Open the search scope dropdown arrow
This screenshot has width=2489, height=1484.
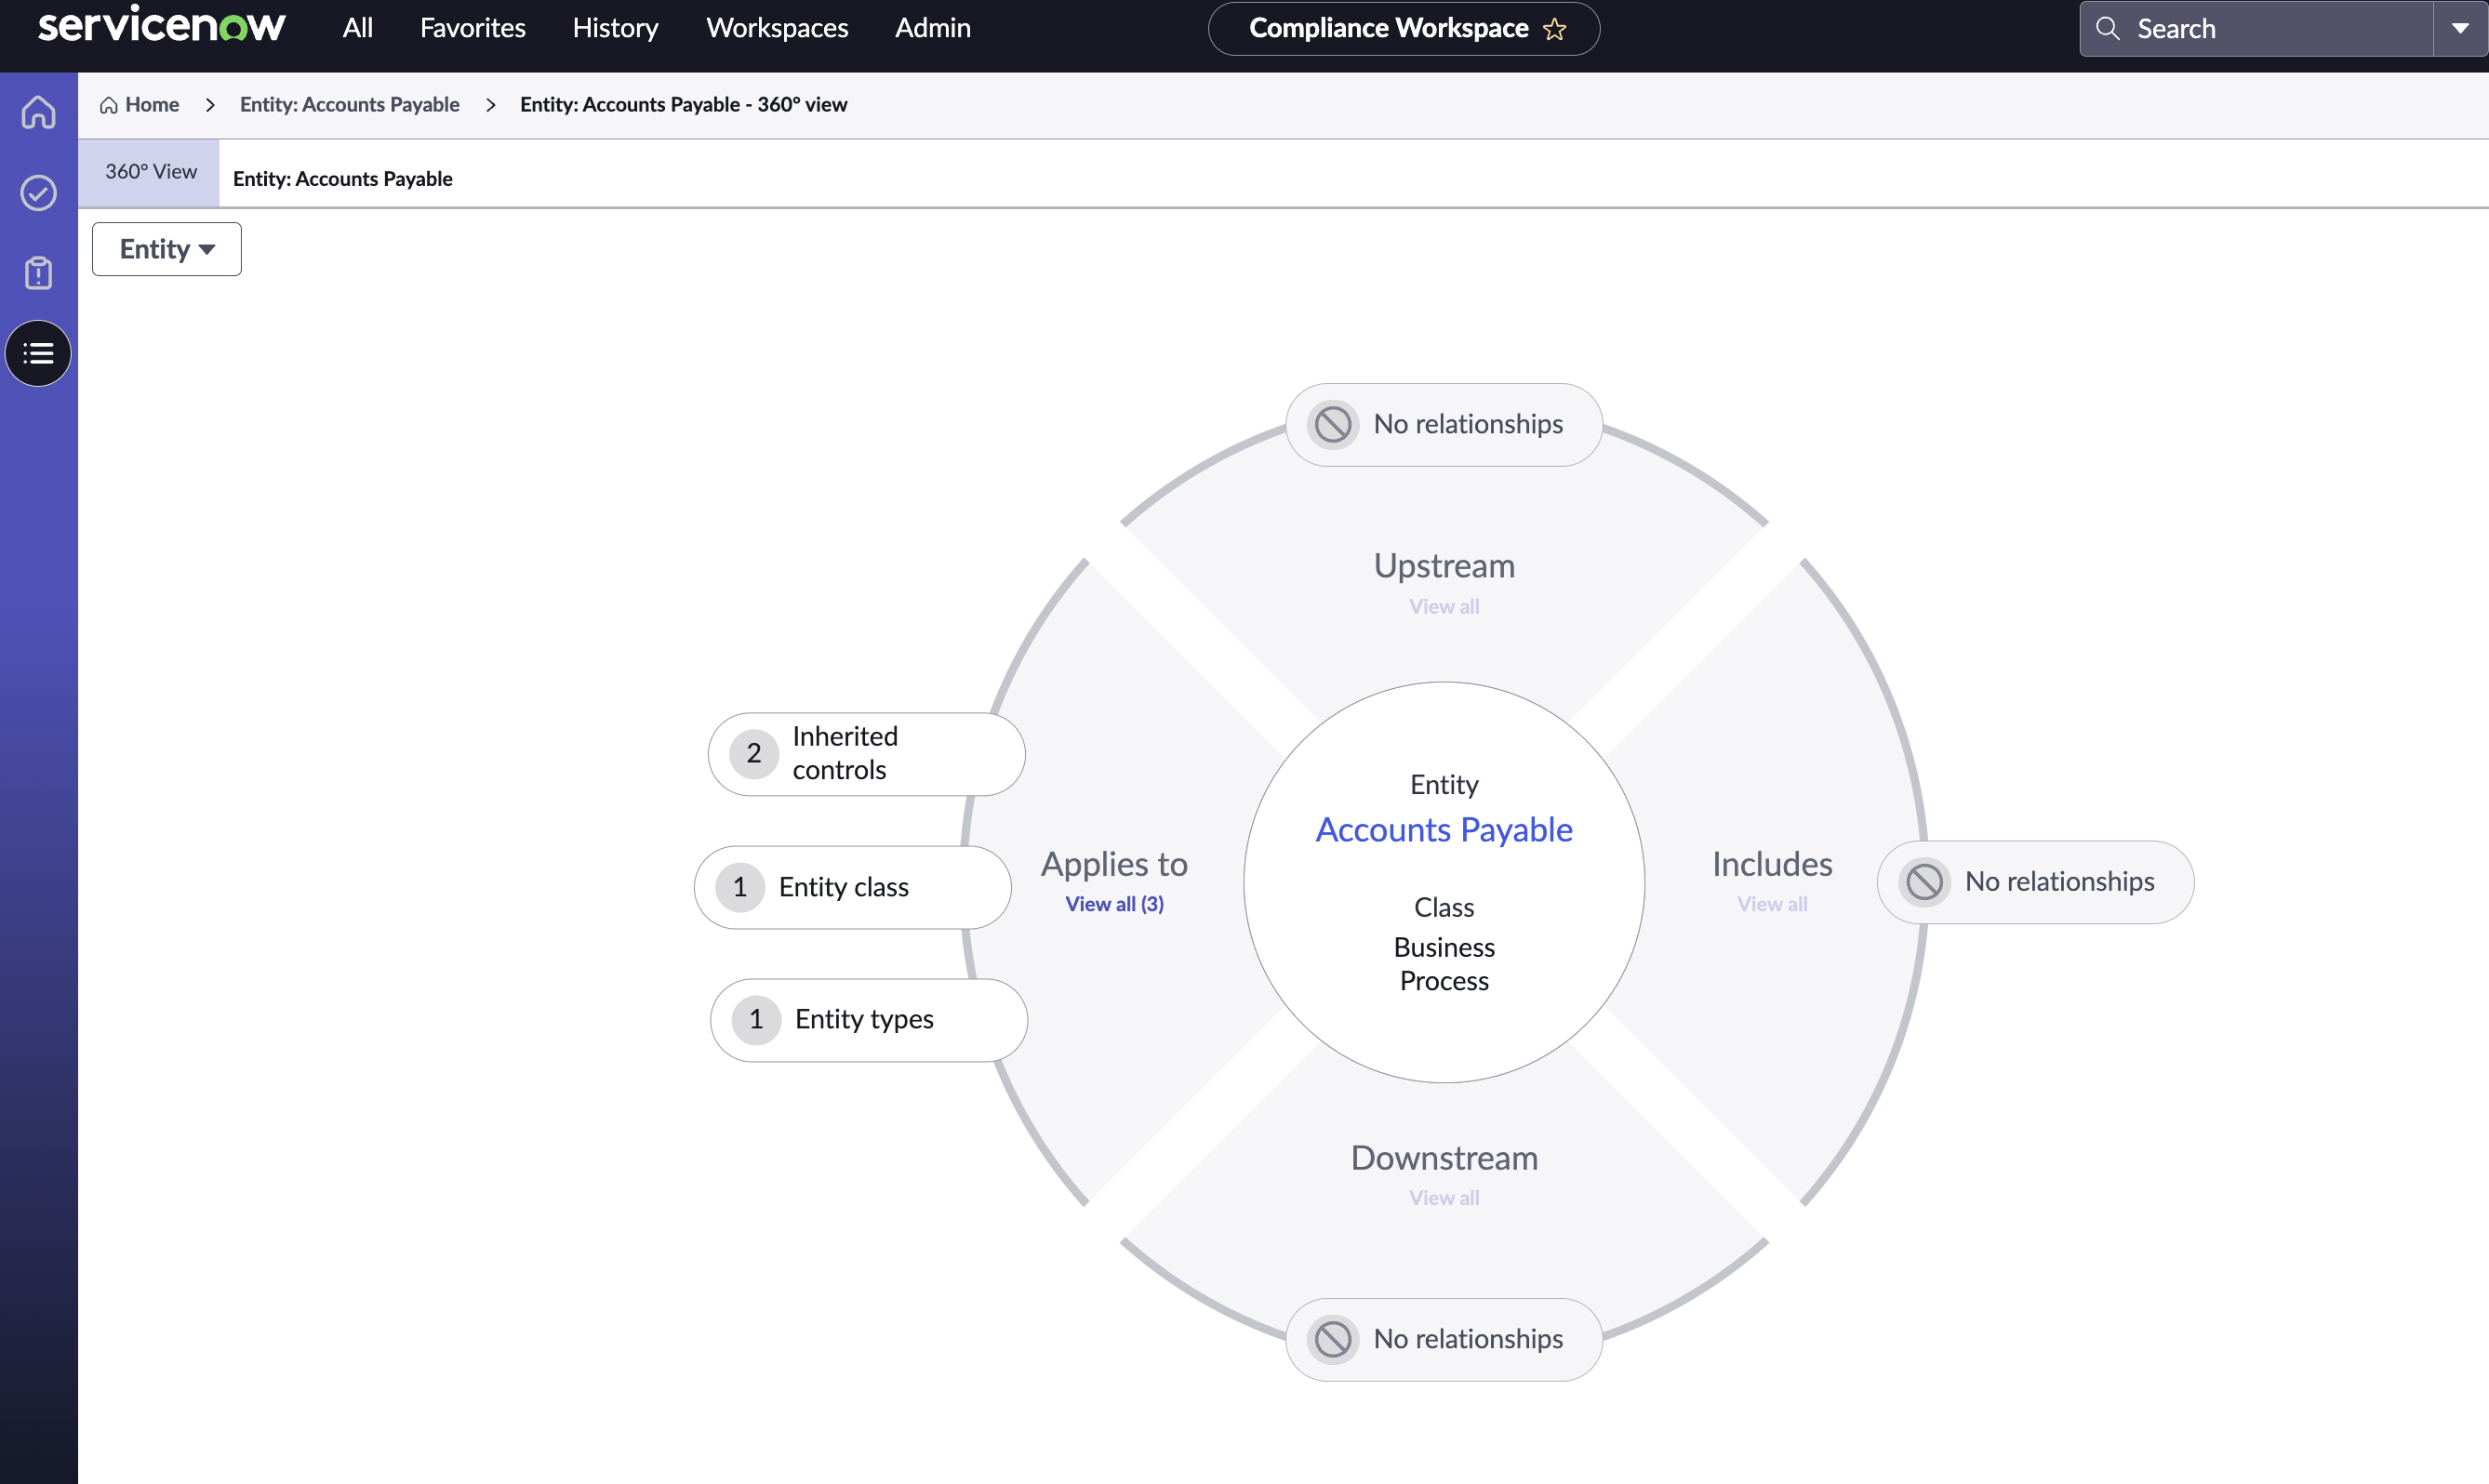click(2460, 28)
